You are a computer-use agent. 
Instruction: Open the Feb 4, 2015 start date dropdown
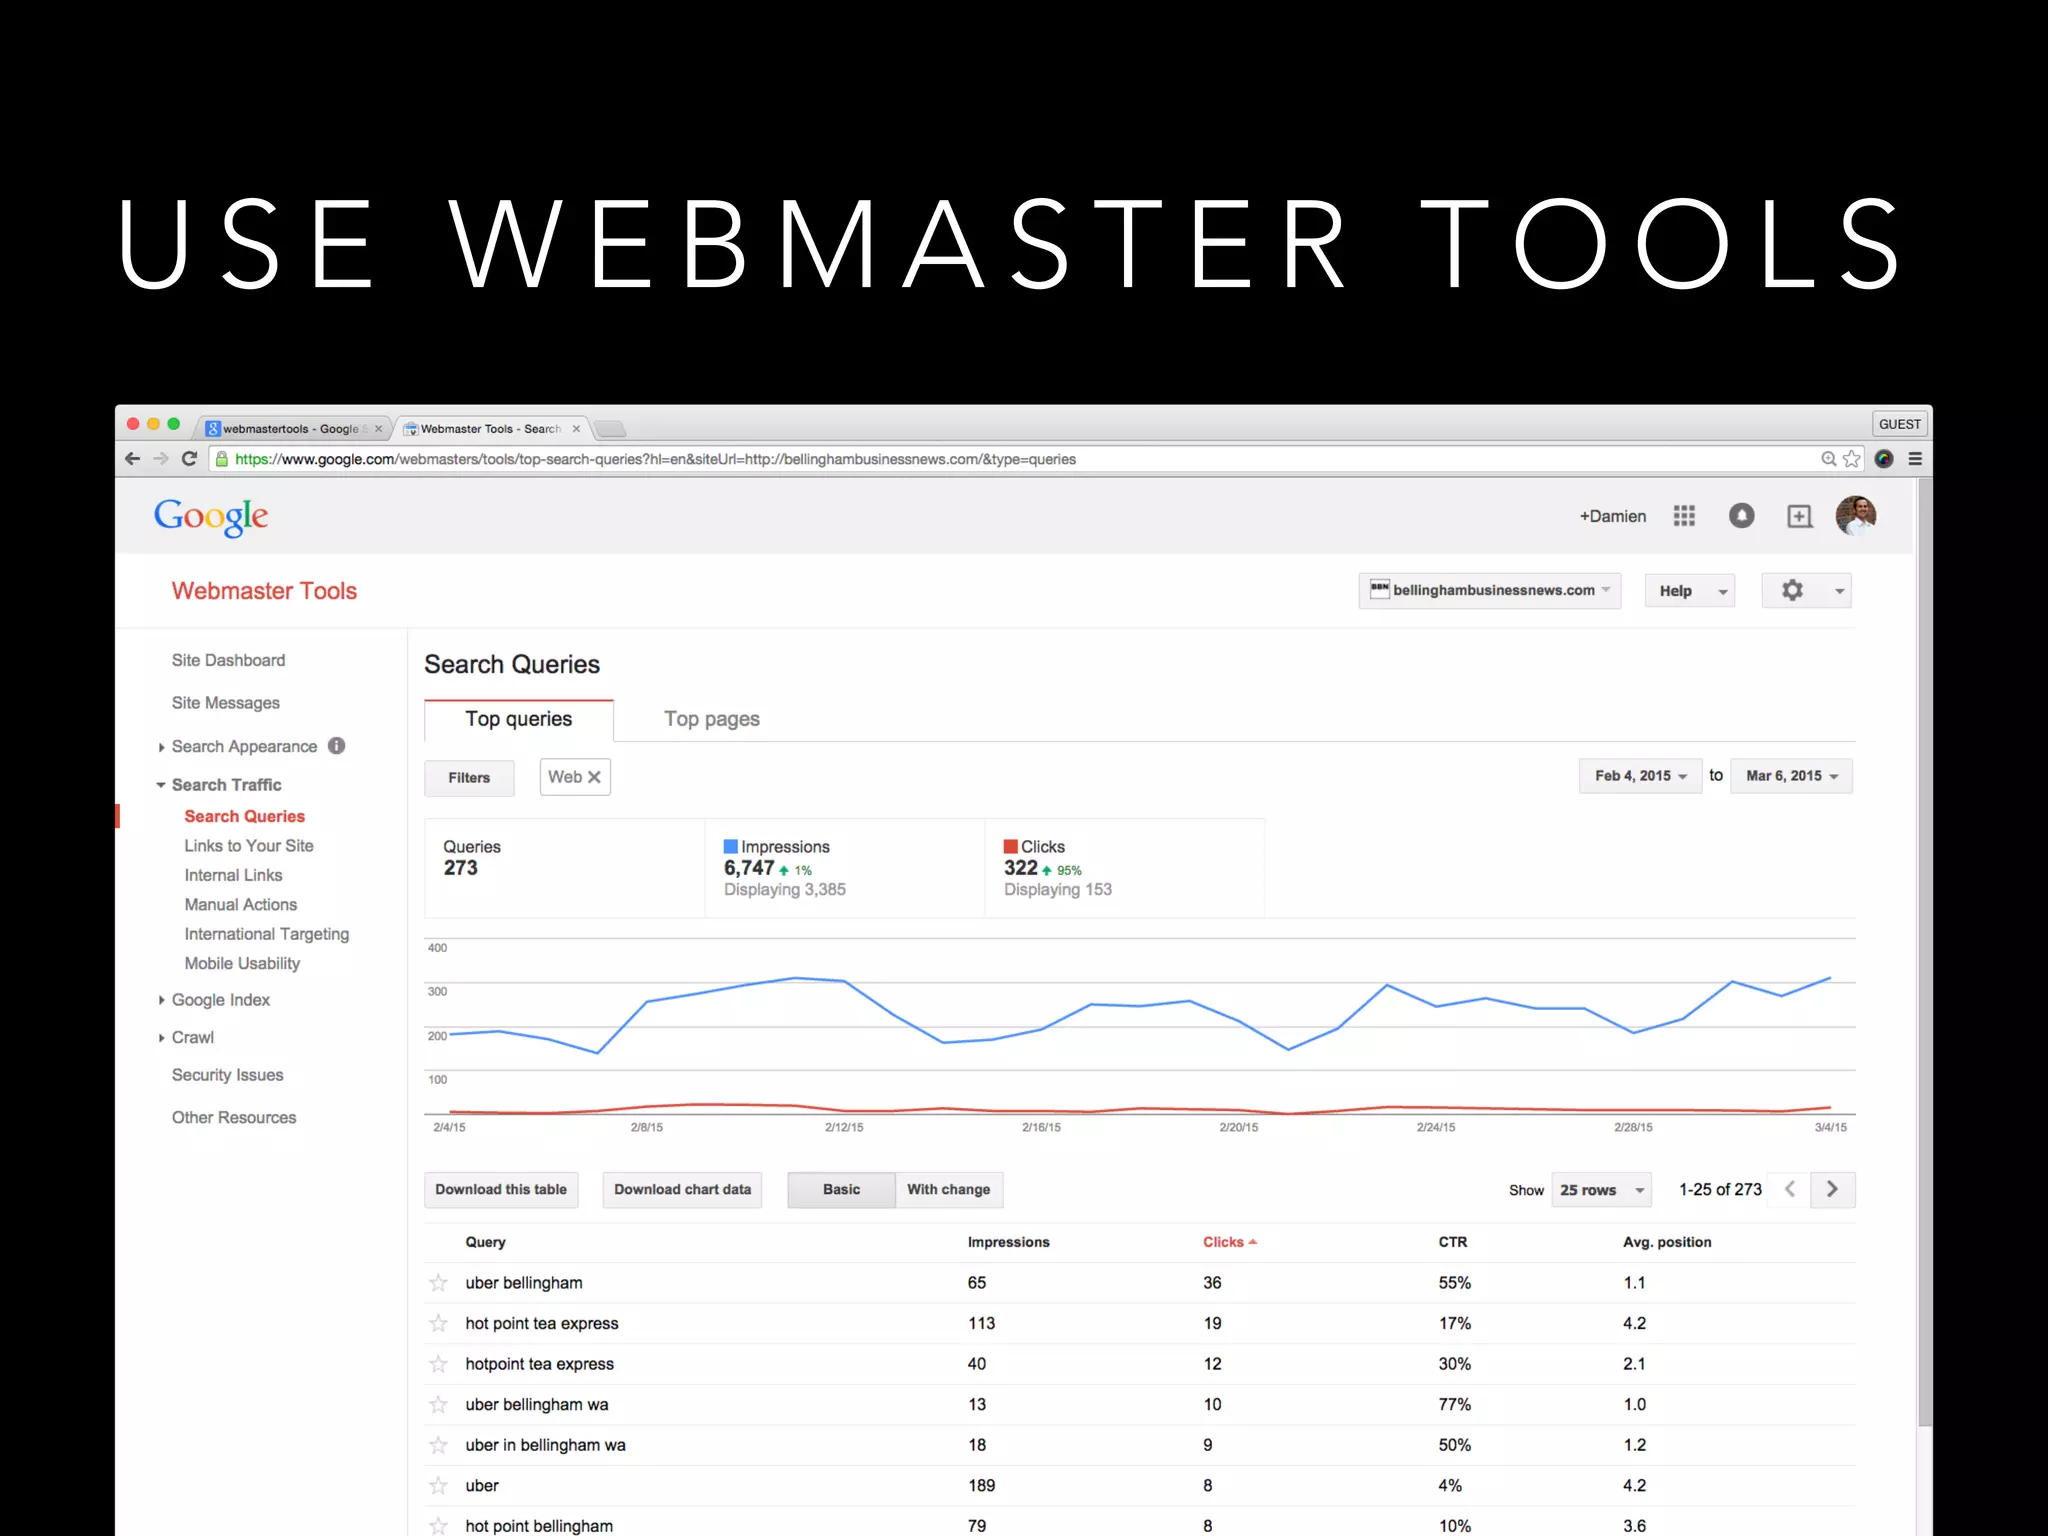(x=1640, y=776)
